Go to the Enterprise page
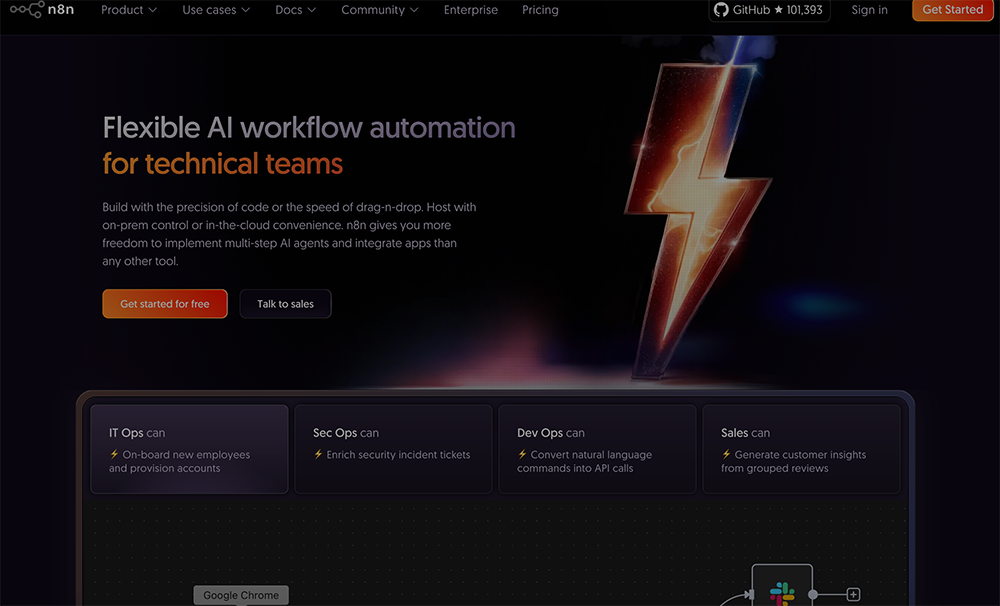Viewport: 1000px width, 606px height. (471, 10)
